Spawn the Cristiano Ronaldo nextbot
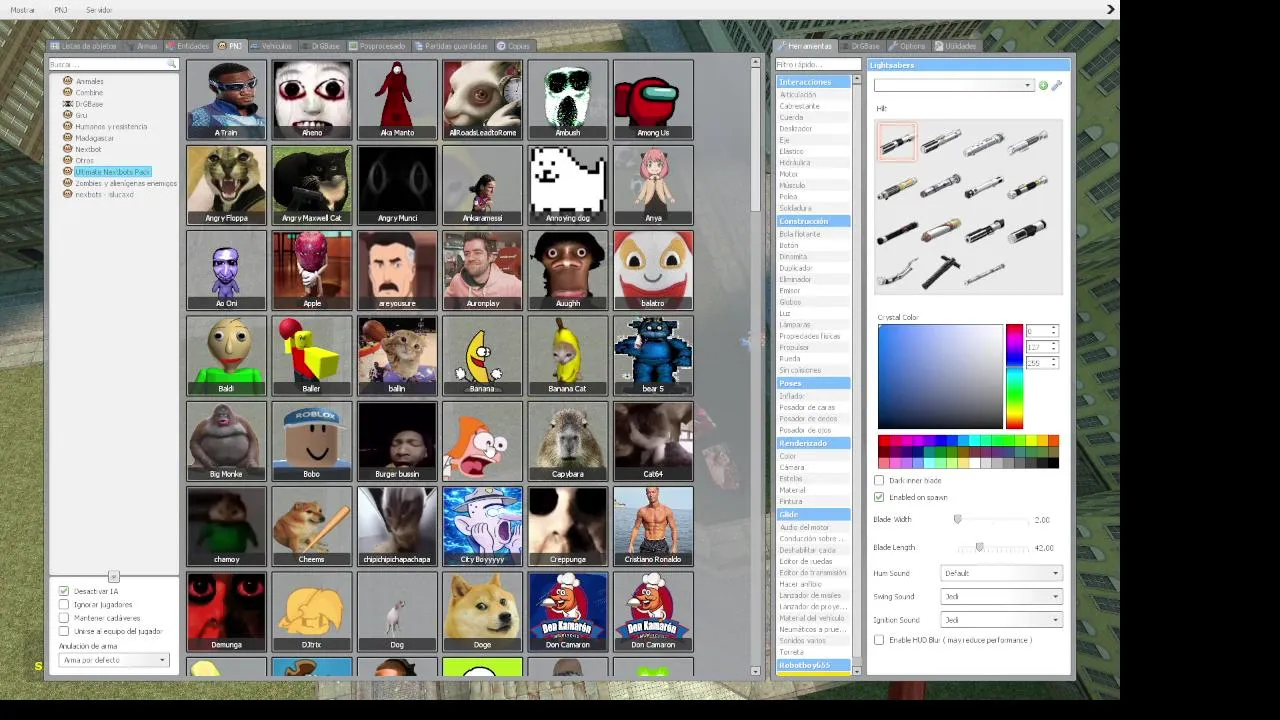The image size is (1280, 720). (x=653, y=526)
